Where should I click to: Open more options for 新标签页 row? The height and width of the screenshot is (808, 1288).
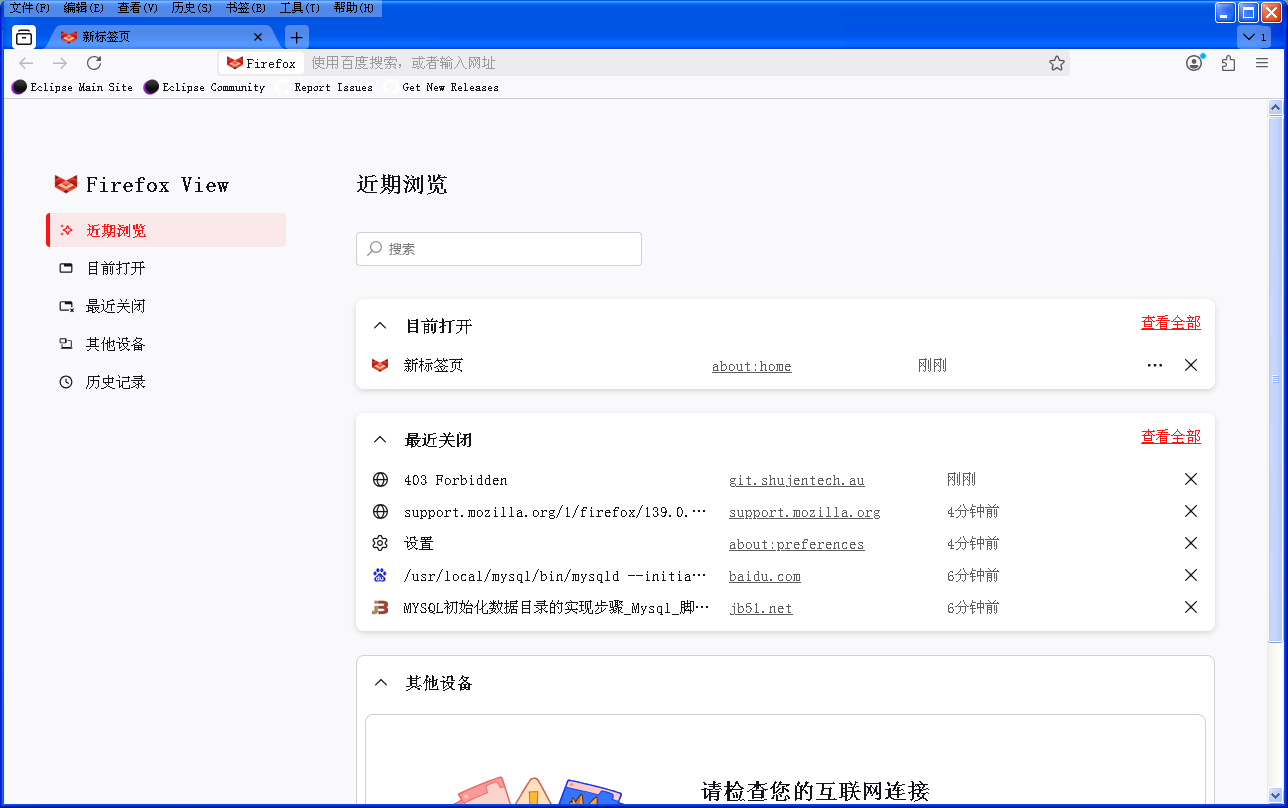tap(1155, 365)
